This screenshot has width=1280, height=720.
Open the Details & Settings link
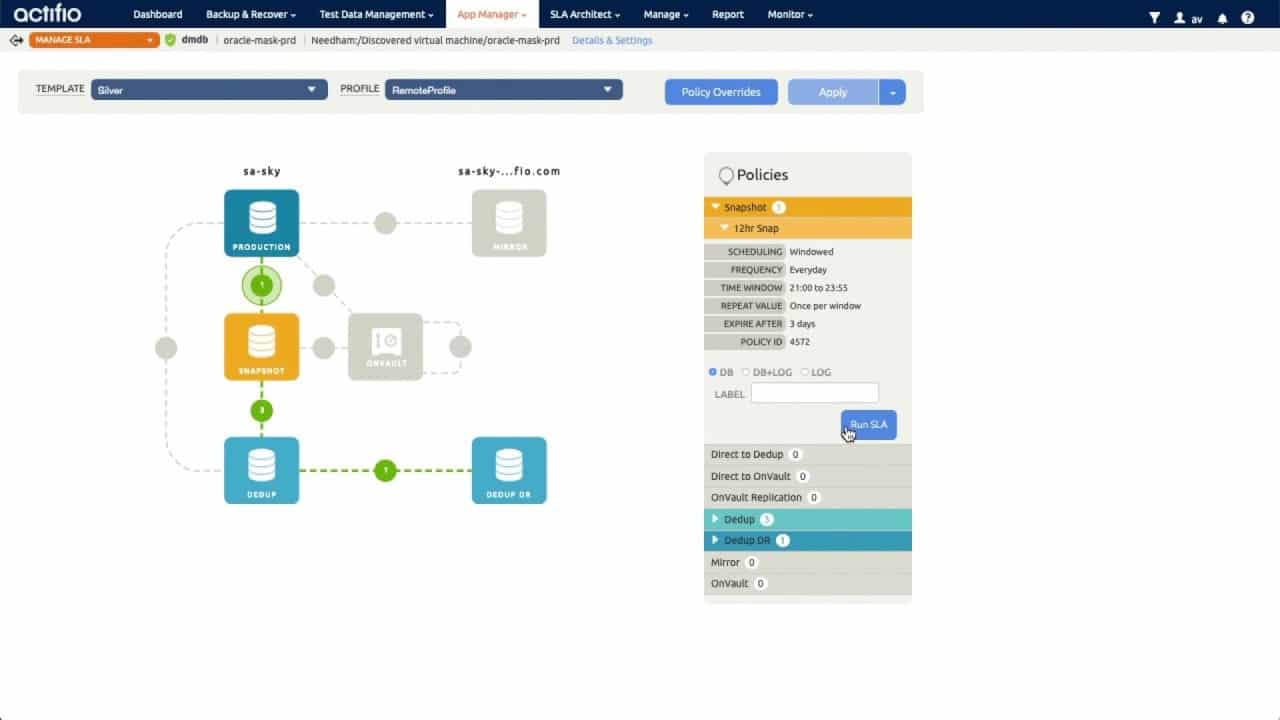612,41
